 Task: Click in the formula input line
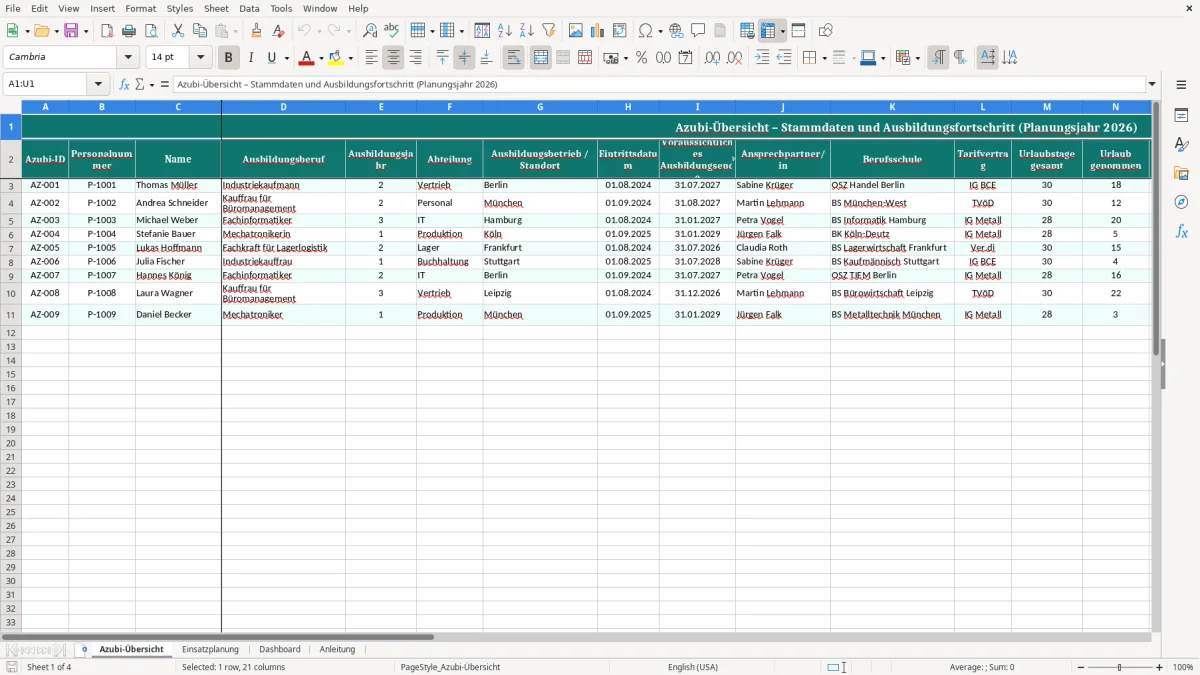pos(659,84)
